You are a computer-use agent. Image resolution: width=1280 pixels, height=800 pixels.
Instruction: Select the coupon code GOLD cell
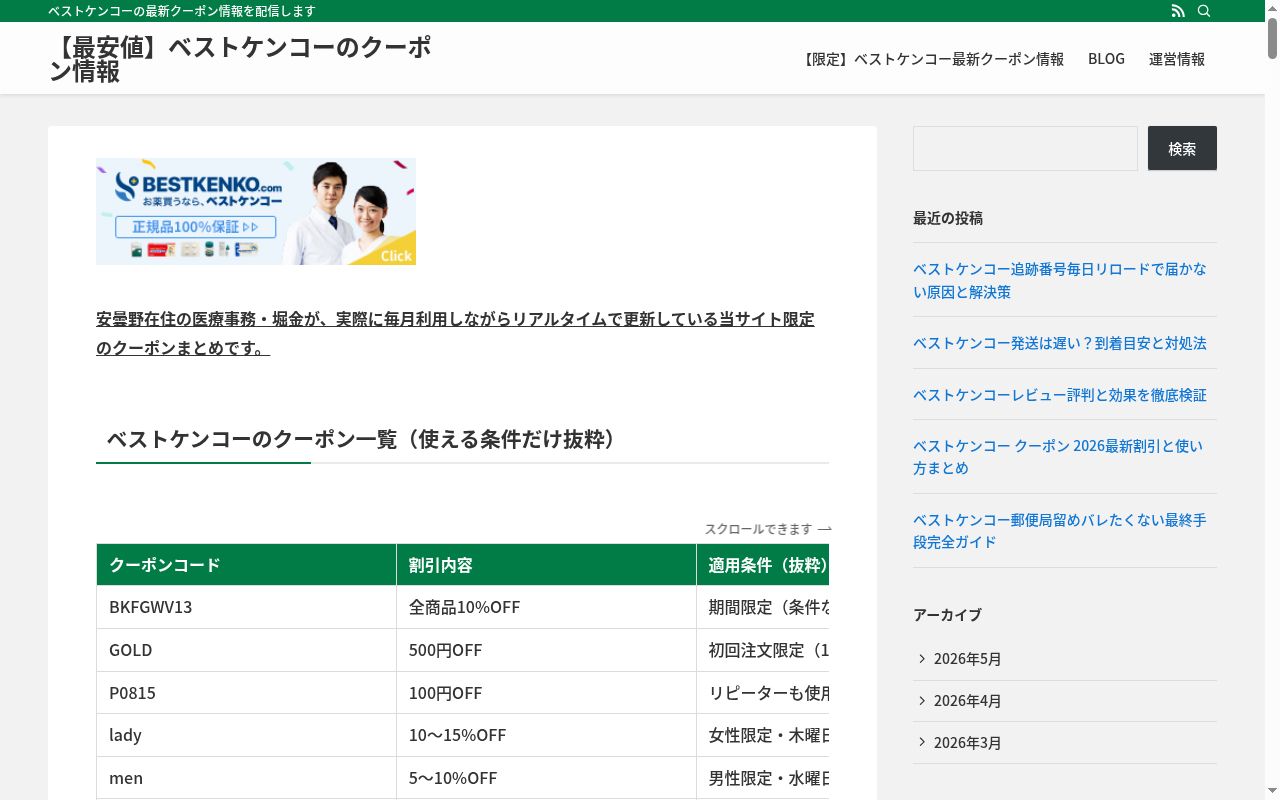click(246, 650)
